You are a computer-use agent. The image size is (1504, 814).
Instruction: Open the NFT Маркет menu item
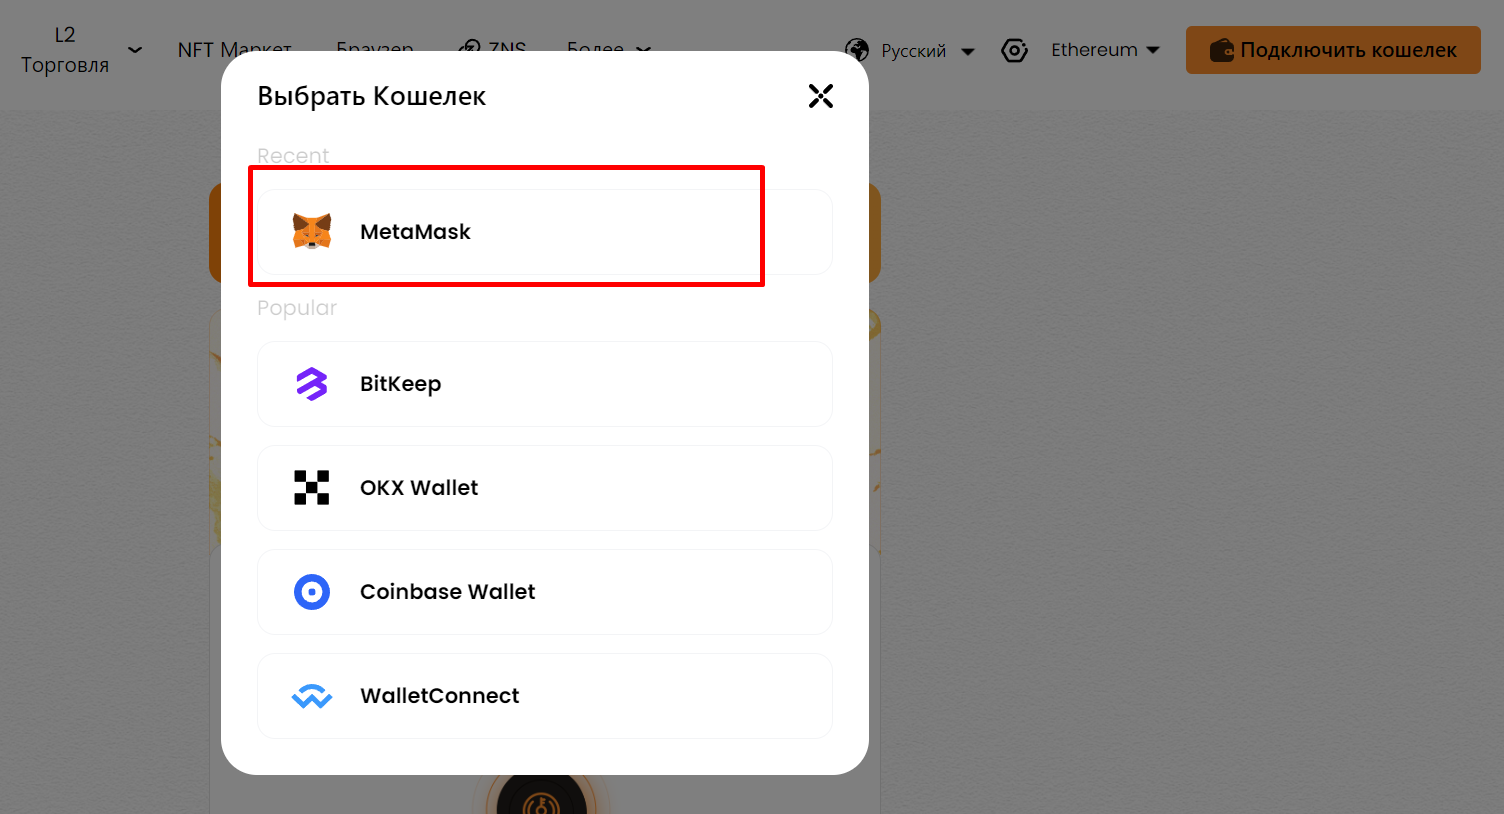click(x=235, y=48)
